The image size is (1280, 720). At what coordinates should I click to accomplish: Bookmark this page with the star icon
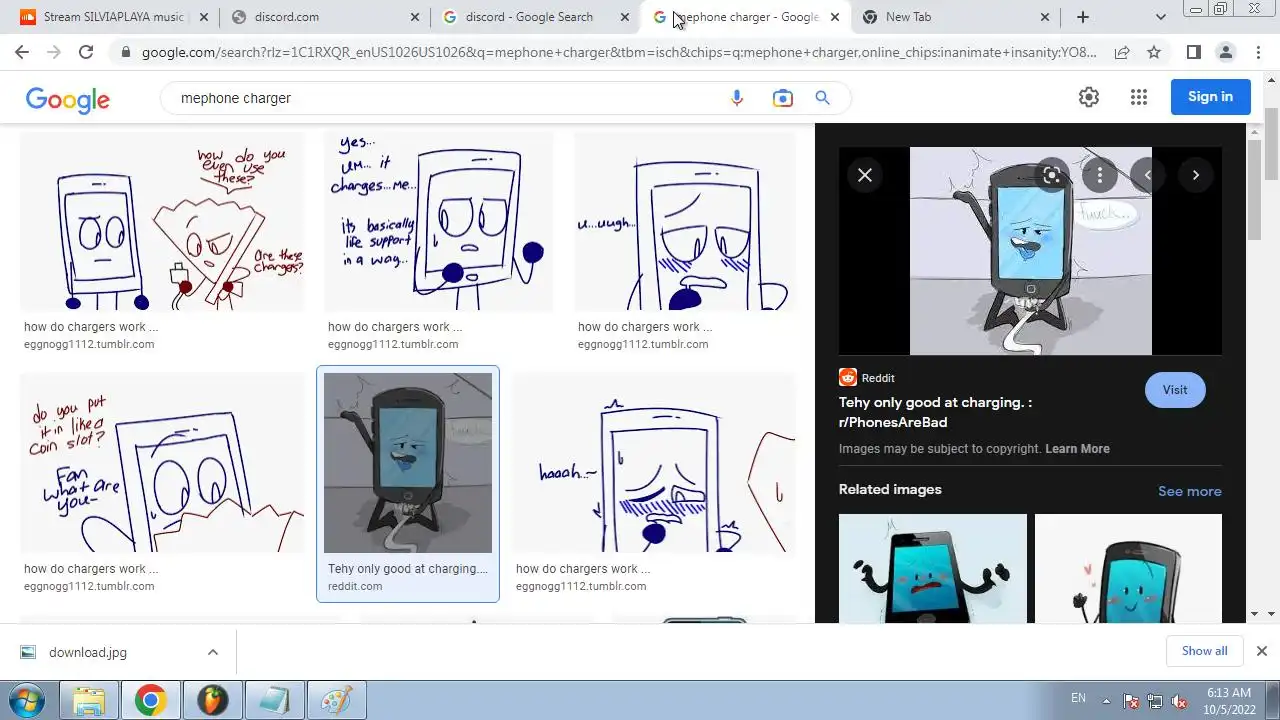point(1154,52)
